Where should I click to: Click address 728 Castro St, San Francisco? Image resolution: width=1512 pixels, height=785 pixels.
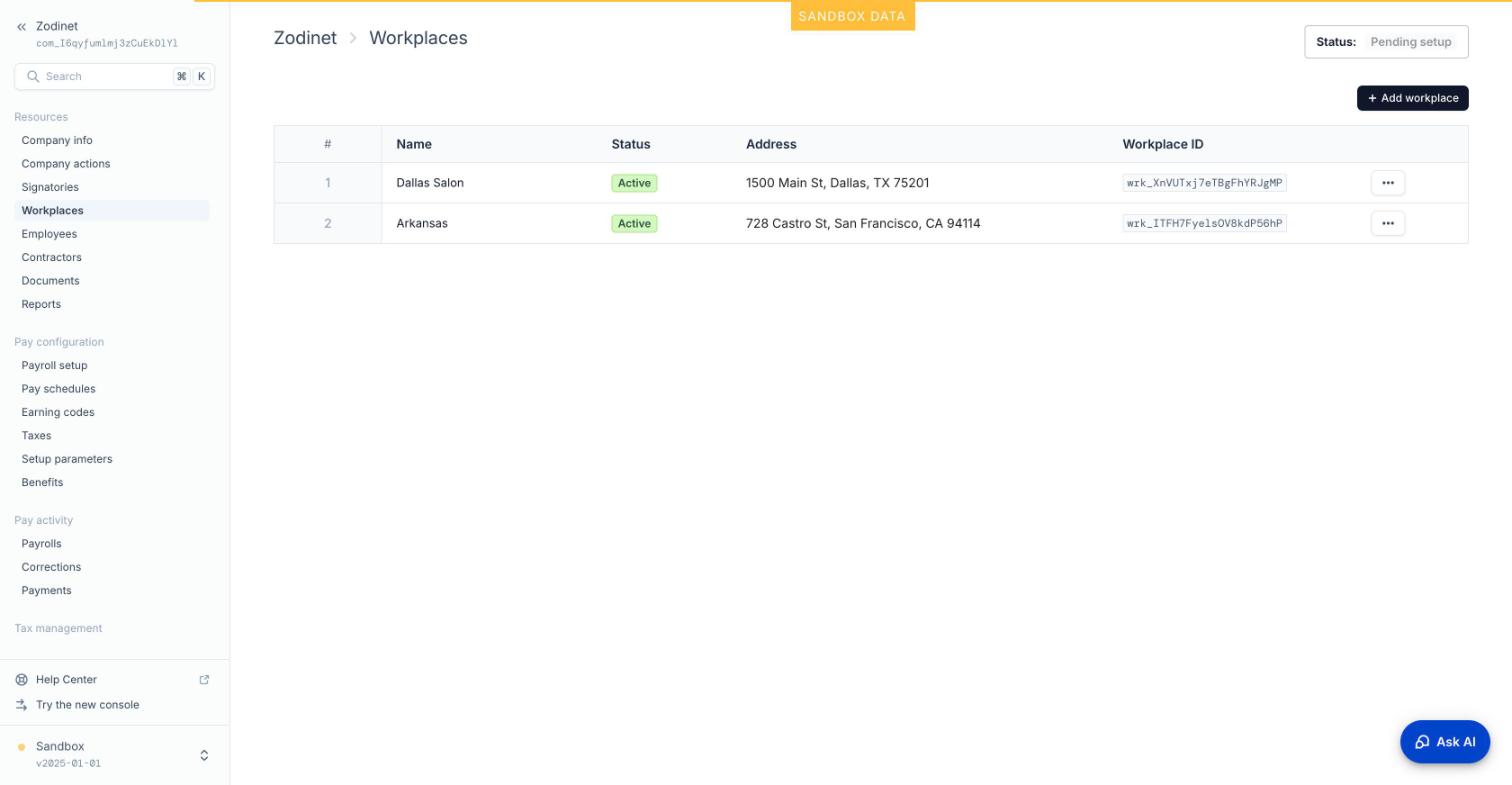(863, 223)
